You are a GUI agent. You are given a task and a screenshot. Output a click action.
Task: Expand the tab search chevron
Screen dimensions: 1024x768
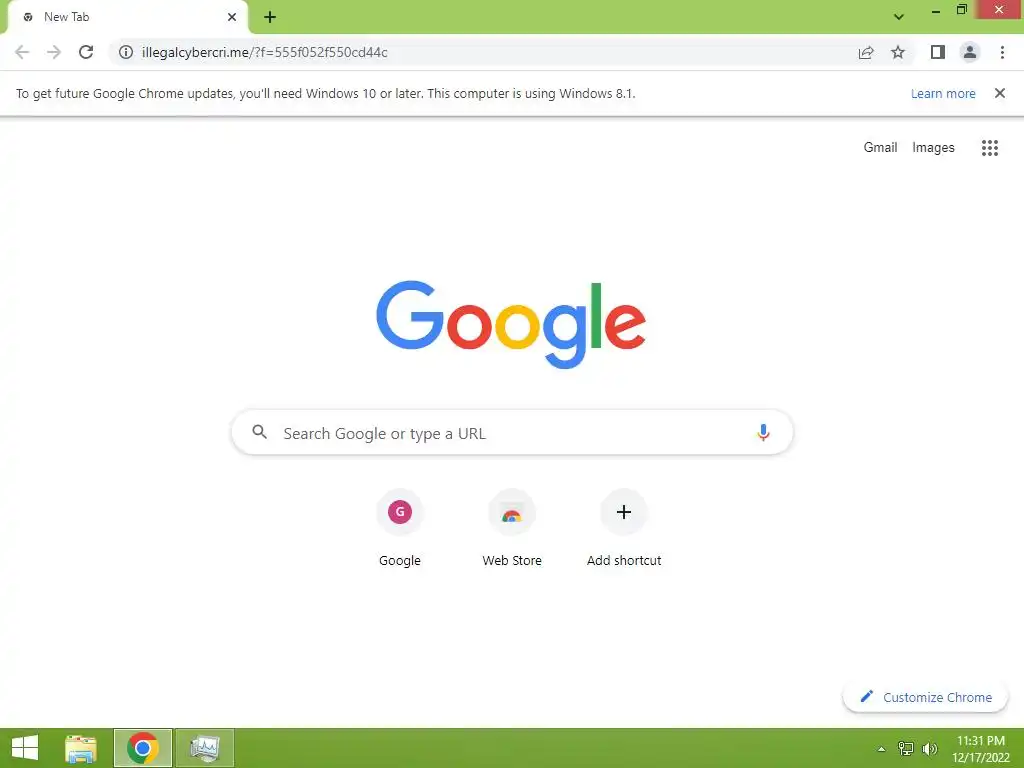899,17
